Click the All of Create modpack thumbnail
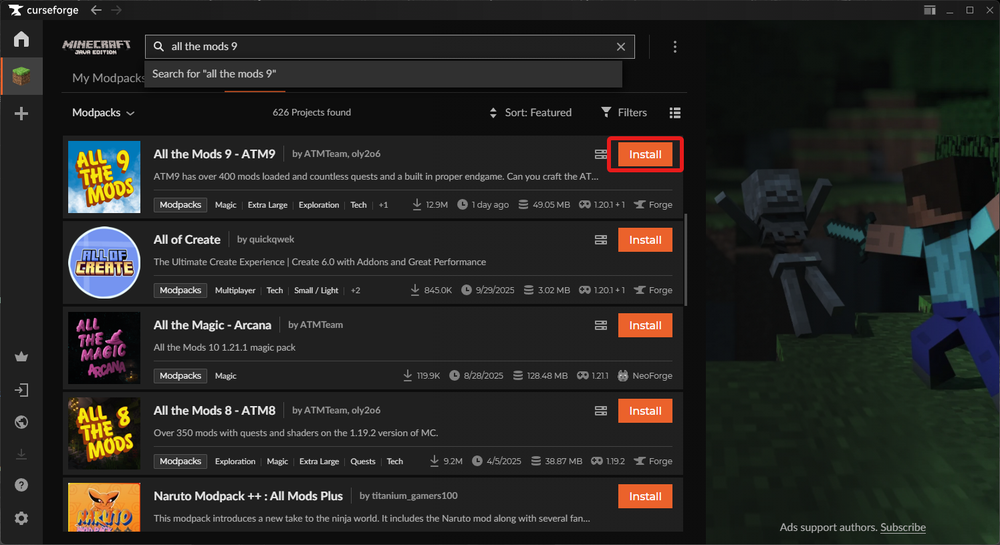 104,262
